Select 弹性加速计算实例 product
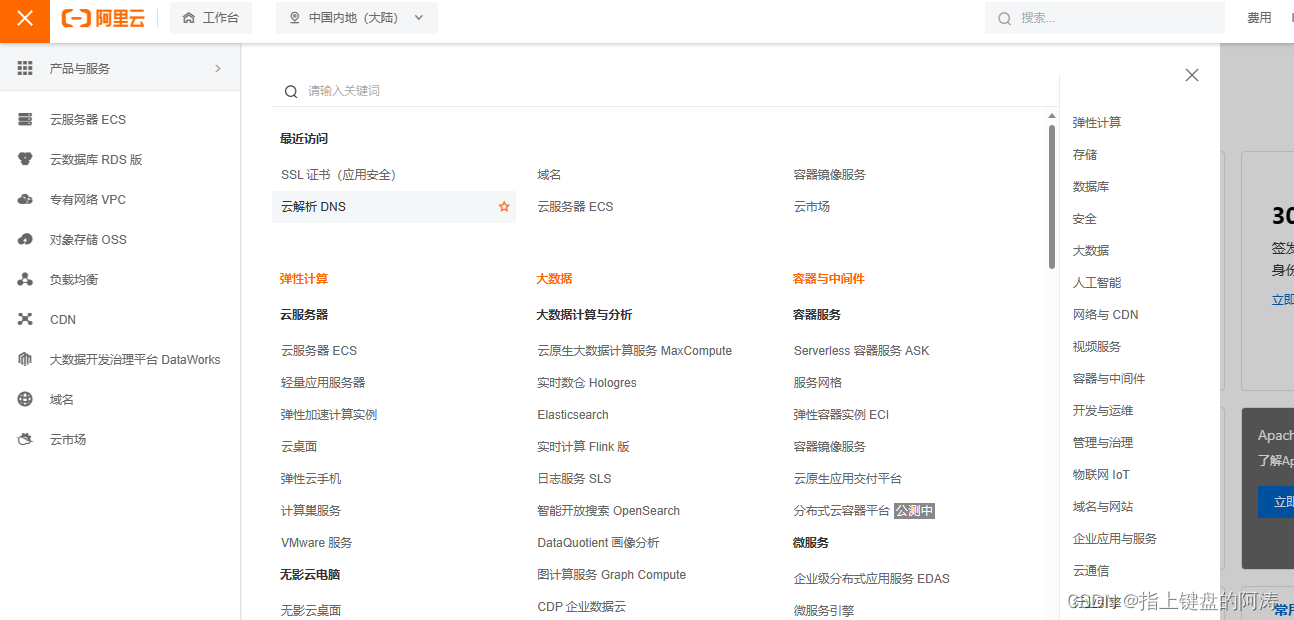The height and width of the screenshot is (620, 1294). 329,415
